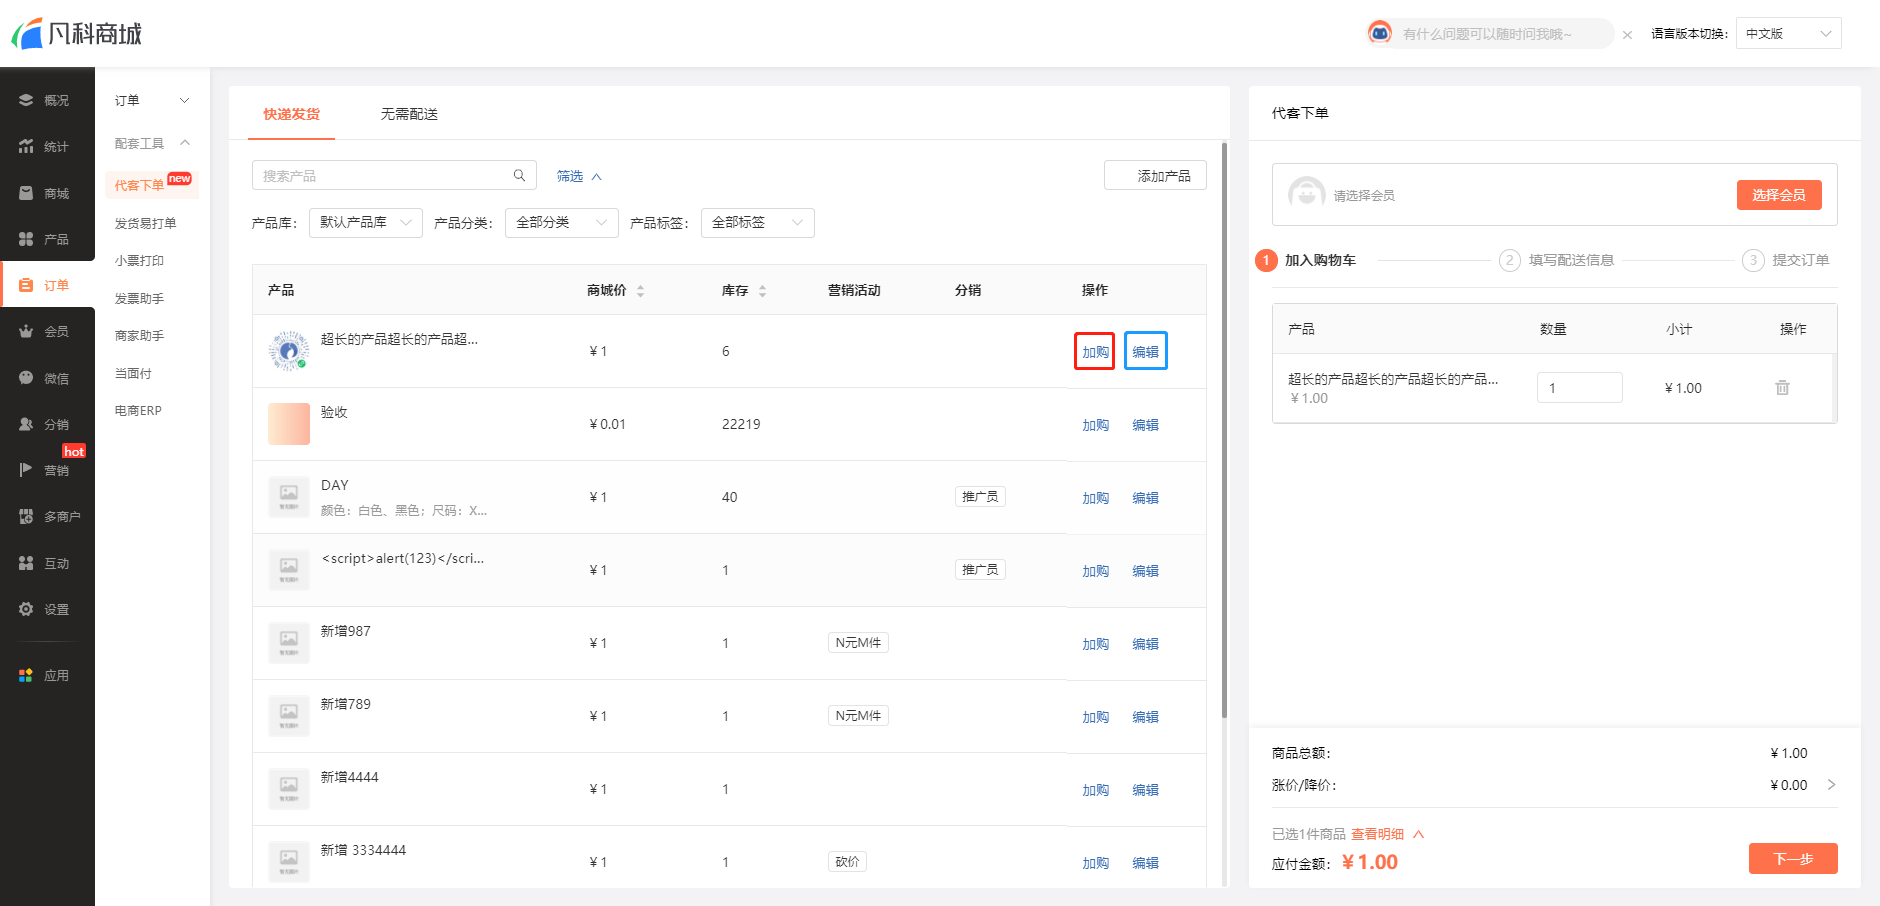Open 发货易打单 menu item

pyautogui.click(x=145, y=223)
